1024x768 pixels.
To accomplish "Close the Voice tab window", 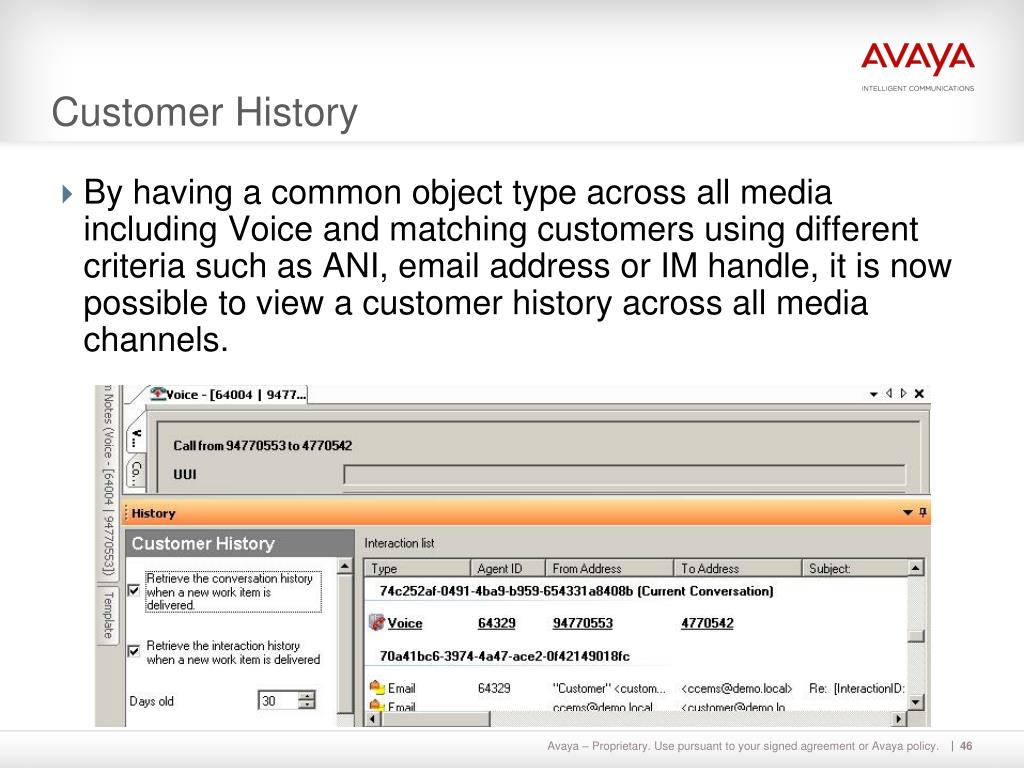I will 919,393.
